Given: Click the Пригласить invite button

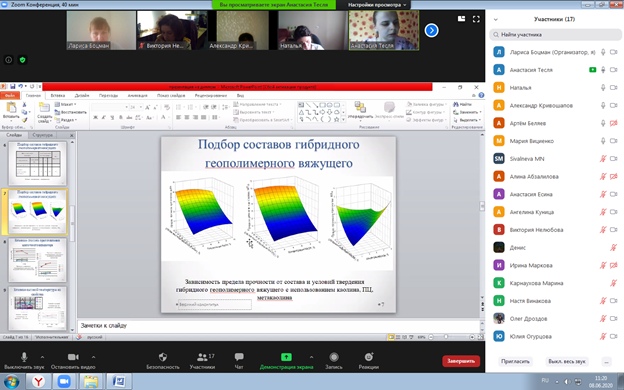Looking at the screenshot, I should [515, 361].
